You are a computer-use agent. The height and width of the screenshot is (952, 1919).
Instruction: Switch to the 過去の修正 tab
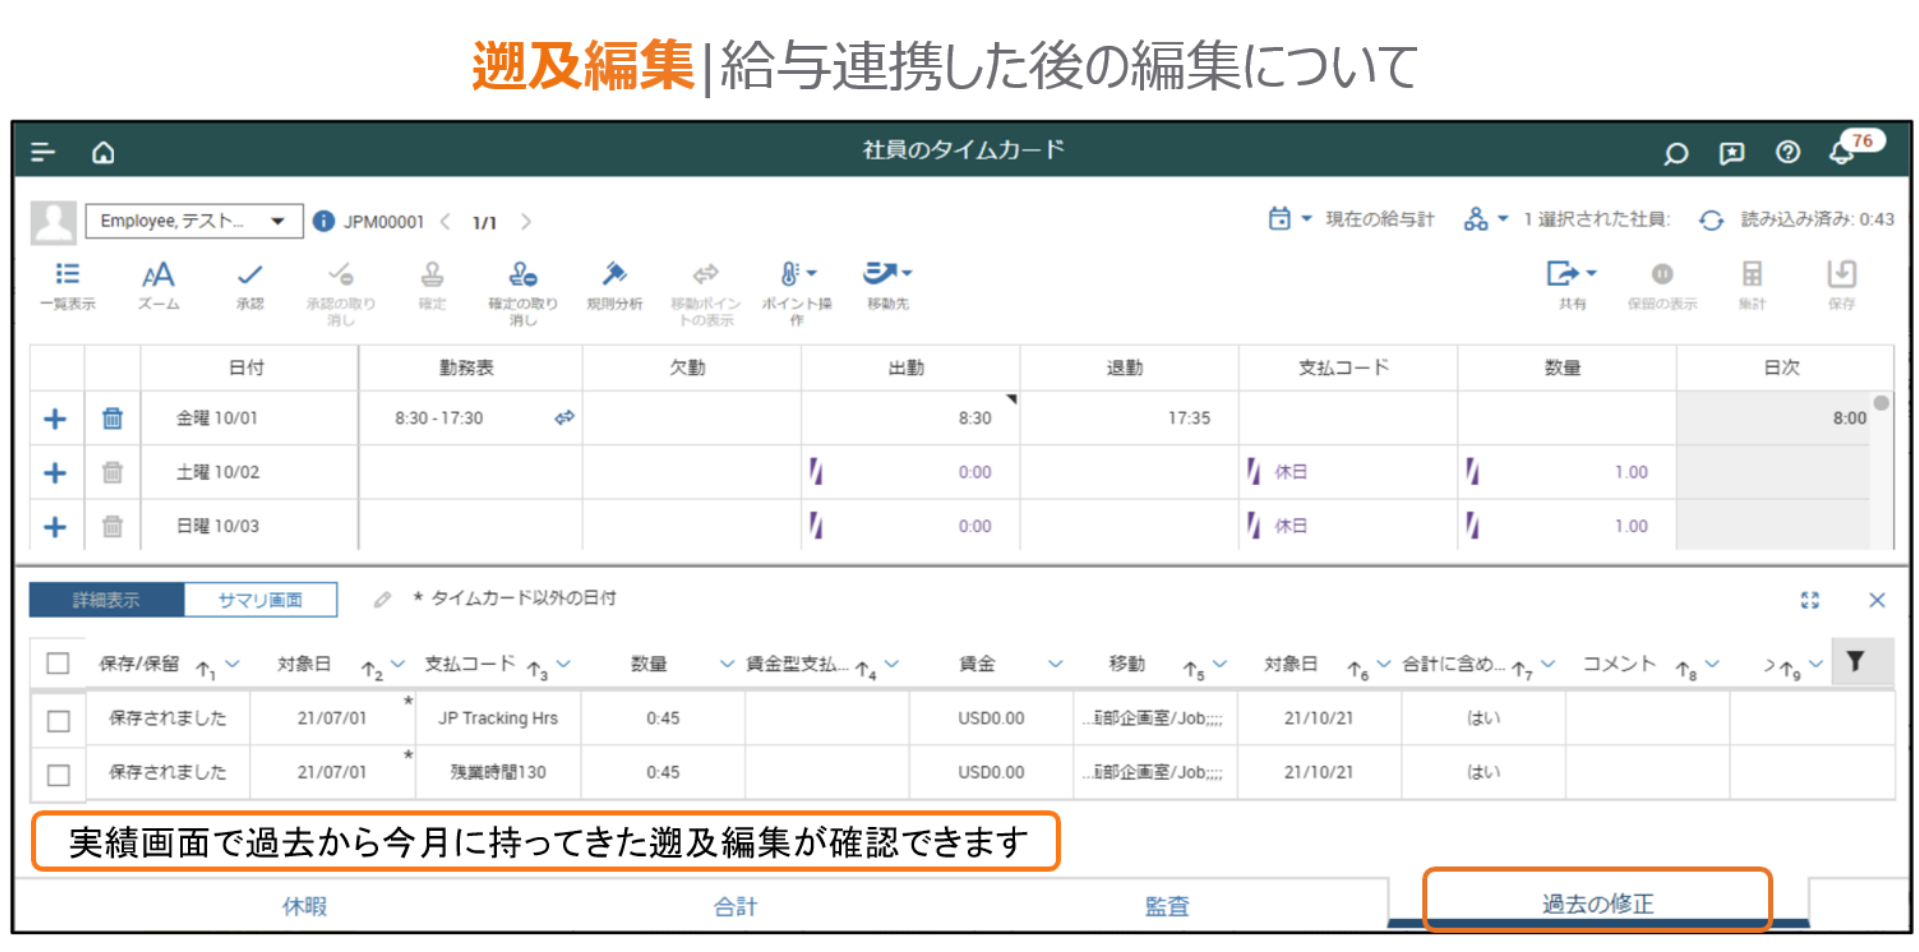pos(1597,904)
